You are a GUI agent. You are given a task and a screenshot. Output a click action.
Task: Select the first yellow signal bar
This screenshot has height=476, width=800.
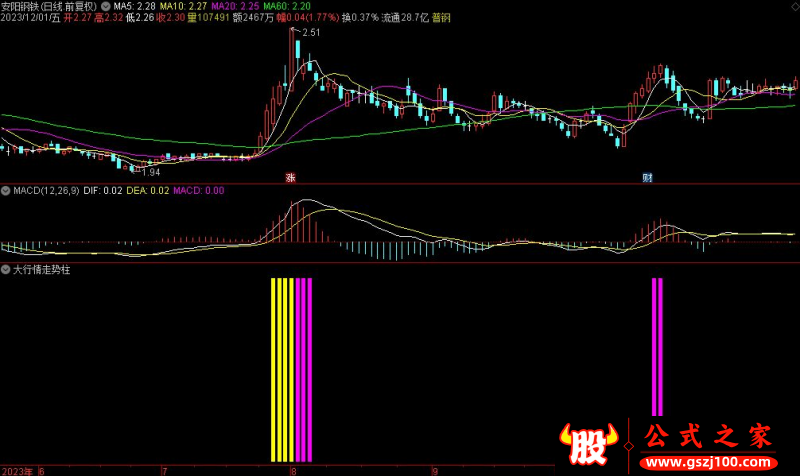274,367
